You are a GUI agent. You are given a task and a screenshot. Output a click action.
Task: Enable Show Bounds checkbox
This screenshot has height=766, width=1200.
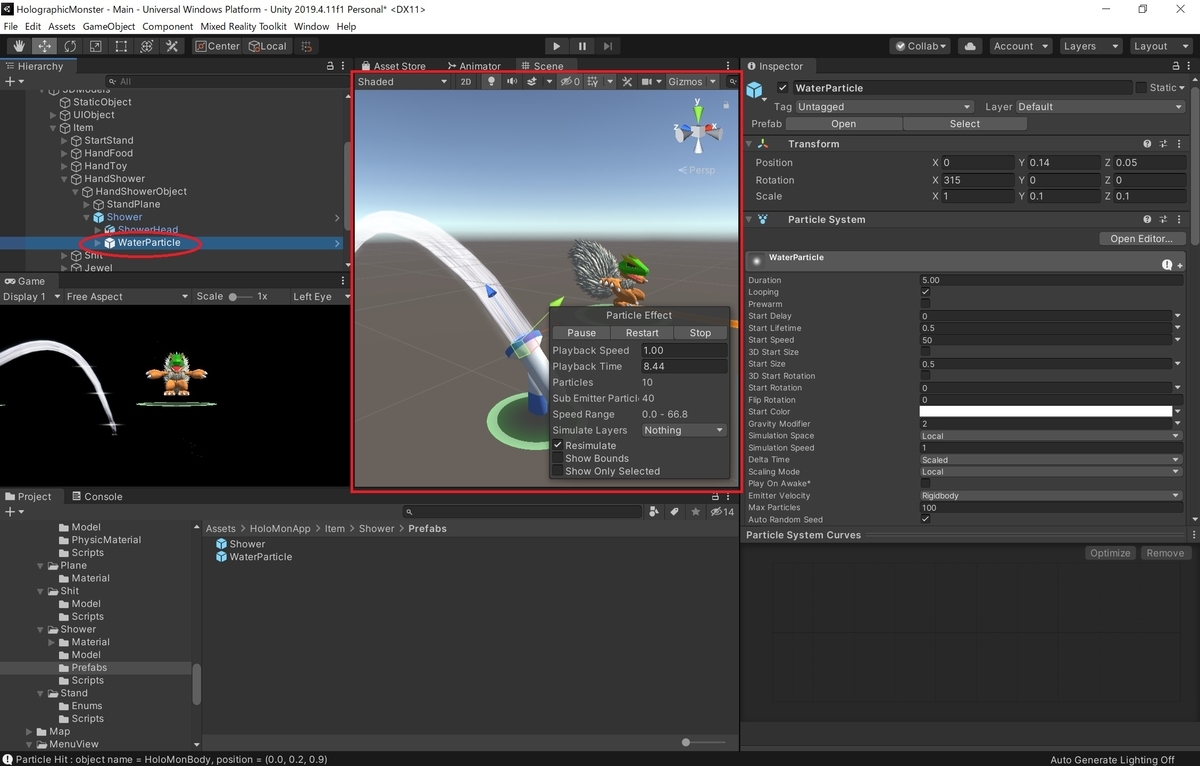click(558, 458)
